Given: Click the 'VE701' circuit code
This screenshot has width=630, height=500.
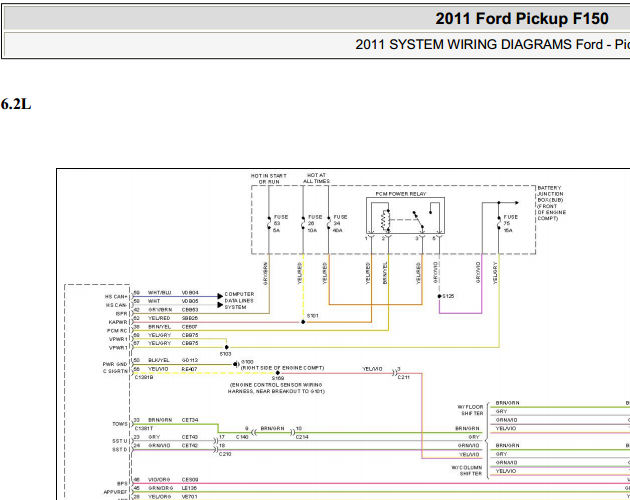Looking at the screenshot, I should tap(189, 497).
